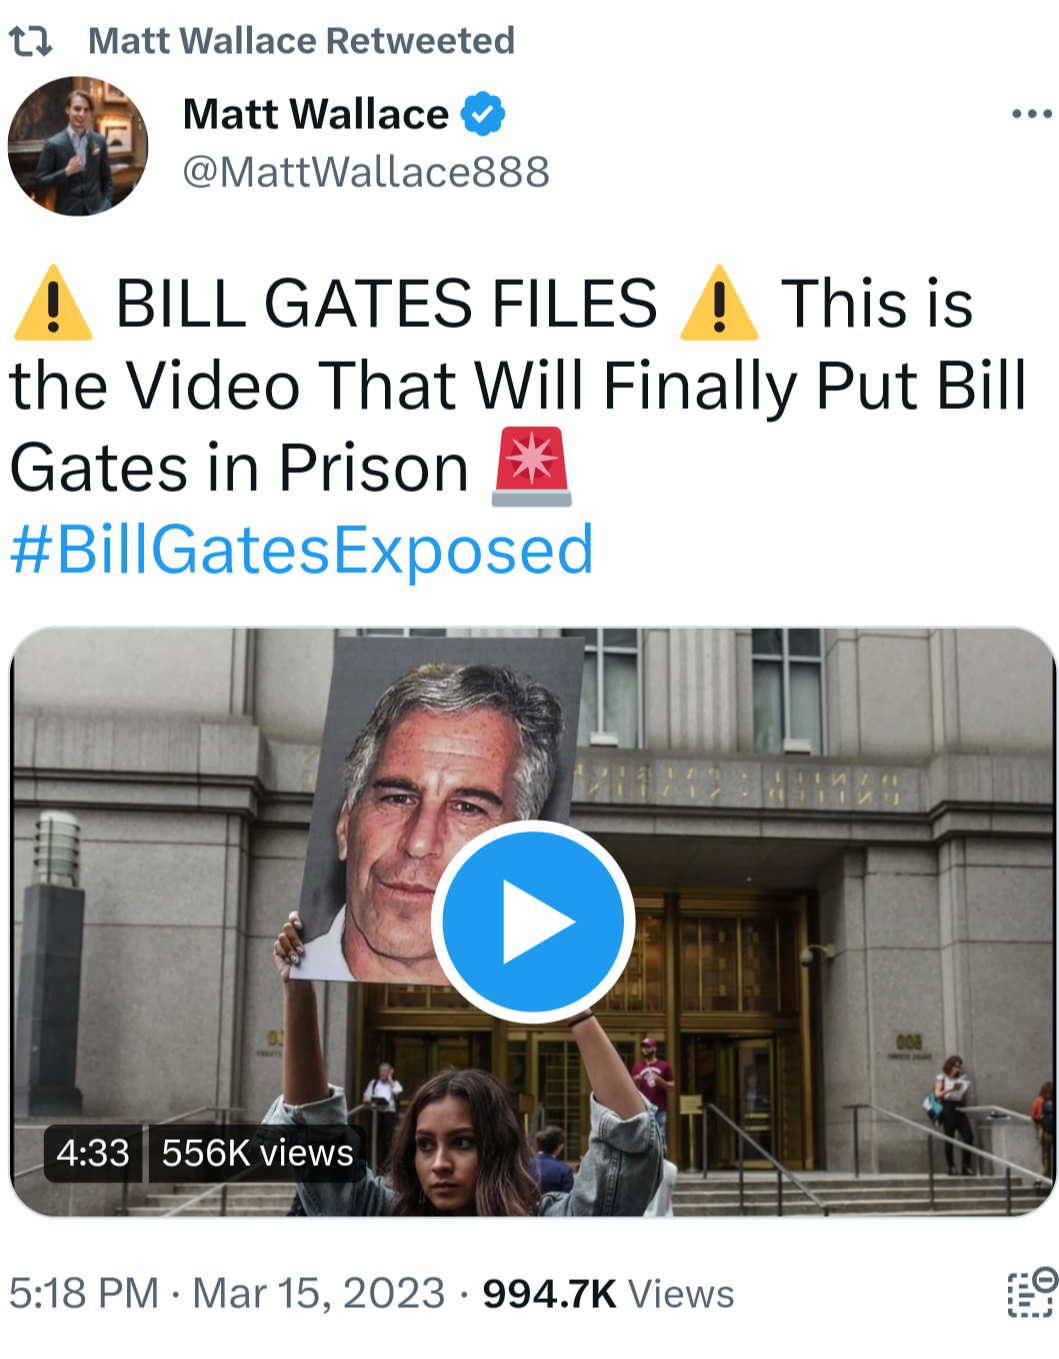This screenshot has width=1059, height=1359.
Task: Click the 994.7K Views count
Action: coord(608,1293)
